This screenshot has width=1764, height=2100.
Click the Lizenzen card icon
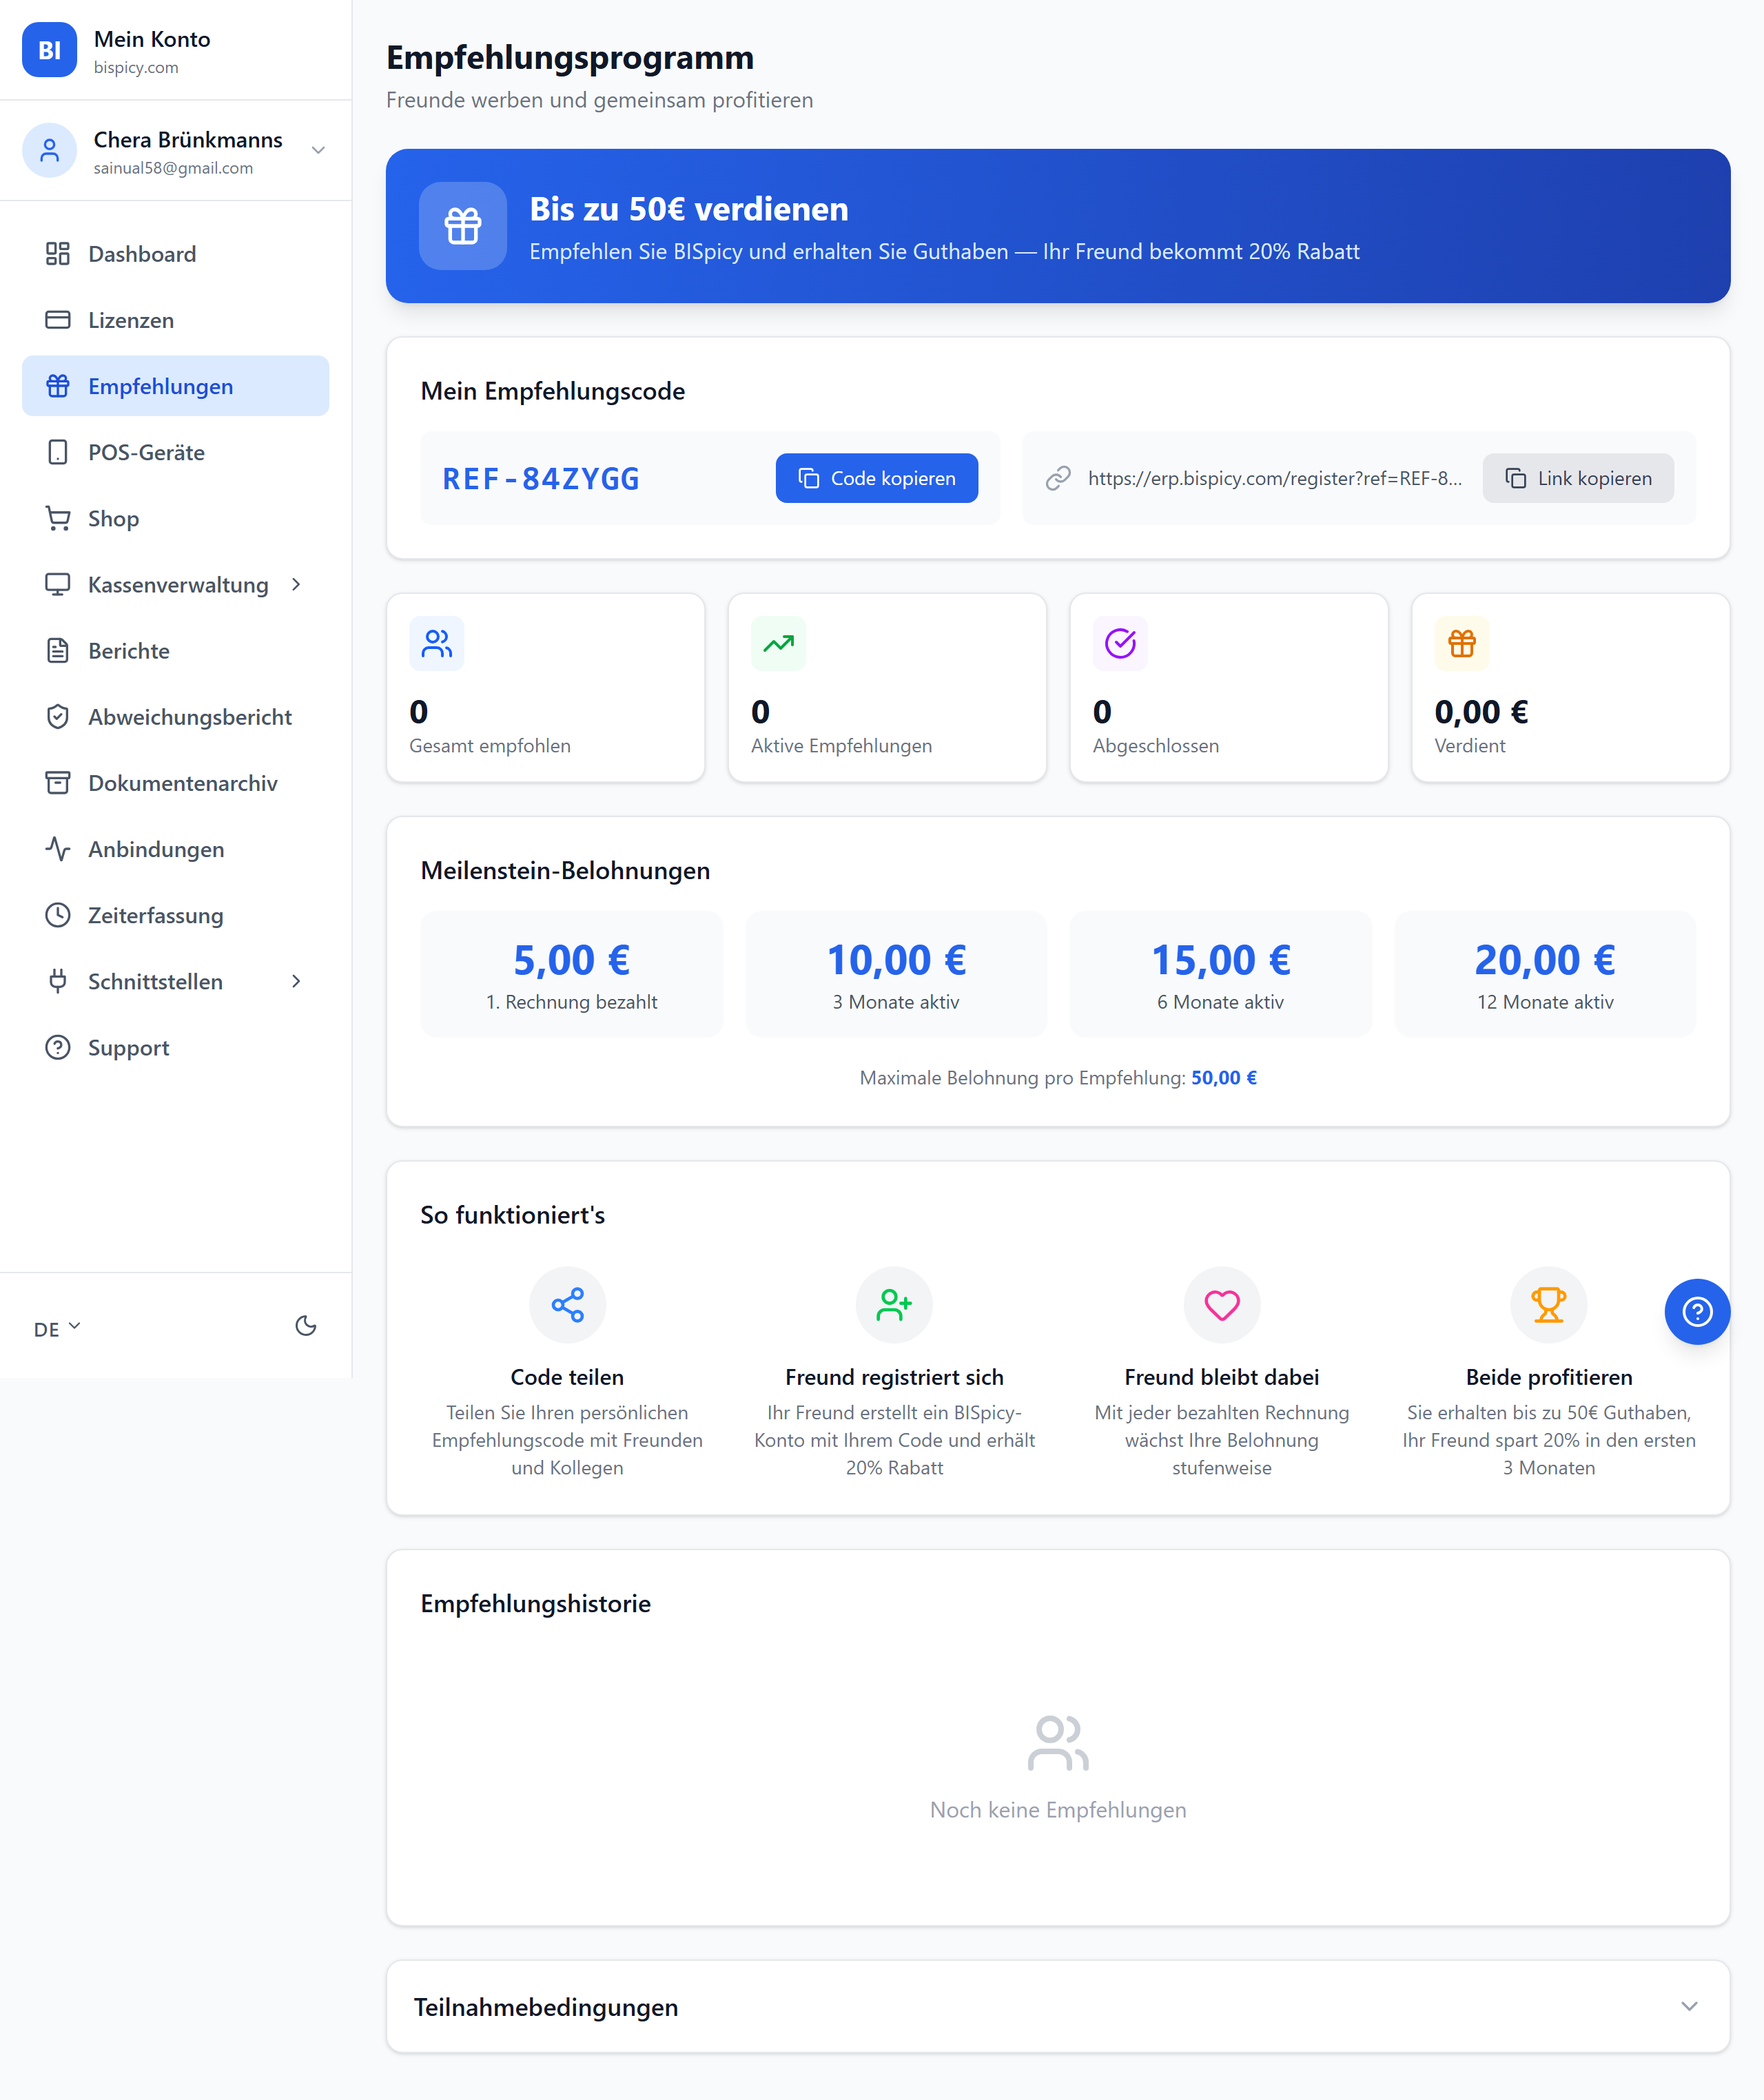pyautogui.click(x=58, y=320)
